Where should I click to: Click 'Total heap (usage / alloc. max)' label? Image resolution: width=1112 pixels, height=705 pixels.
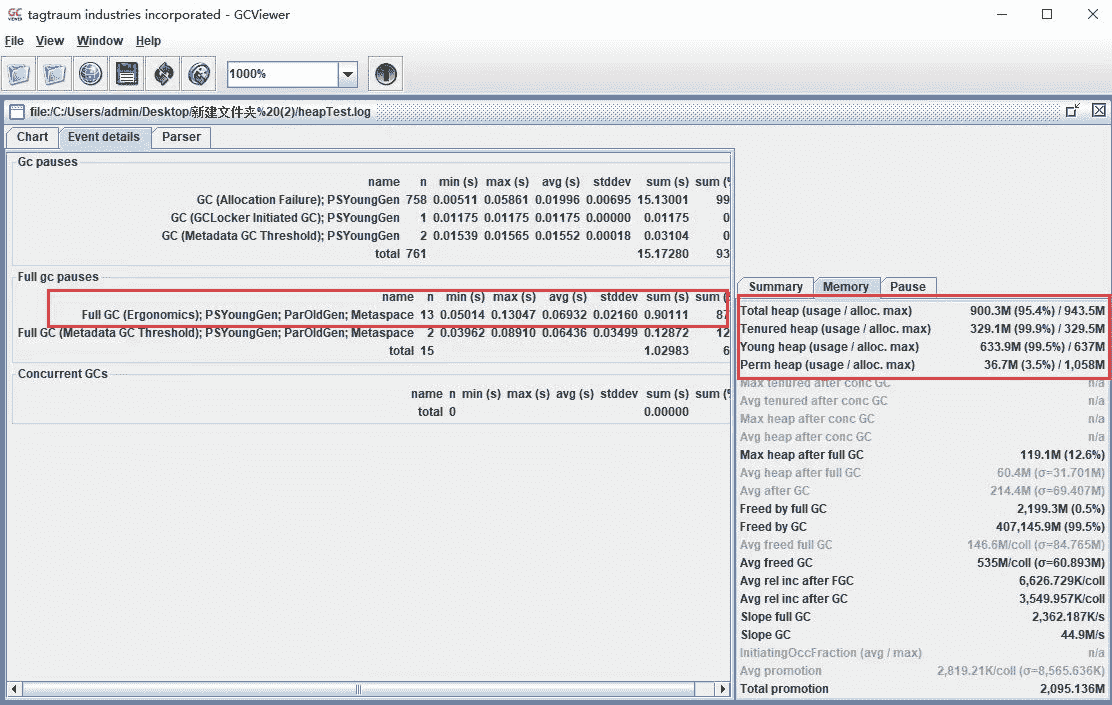coord(826,311)
